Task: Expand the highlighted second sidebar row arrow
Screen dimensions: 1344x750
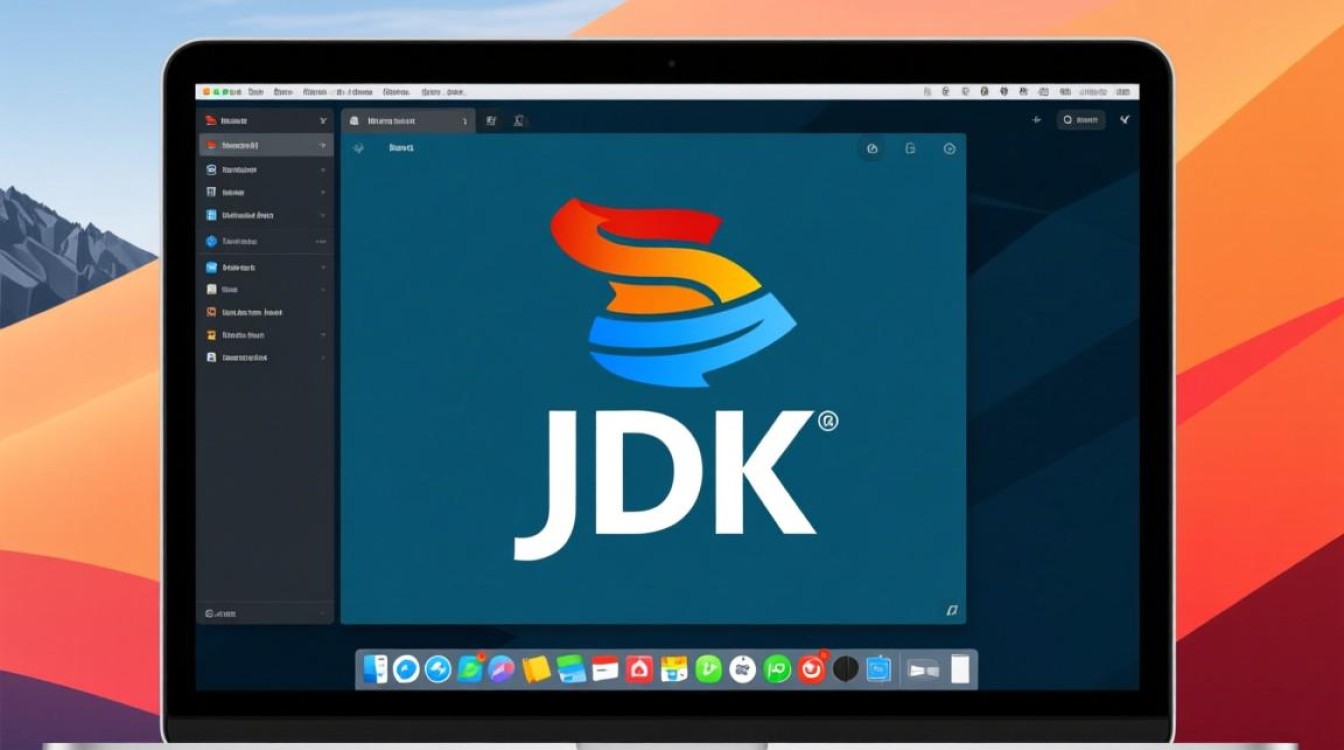Action: (x=322, y=145)
